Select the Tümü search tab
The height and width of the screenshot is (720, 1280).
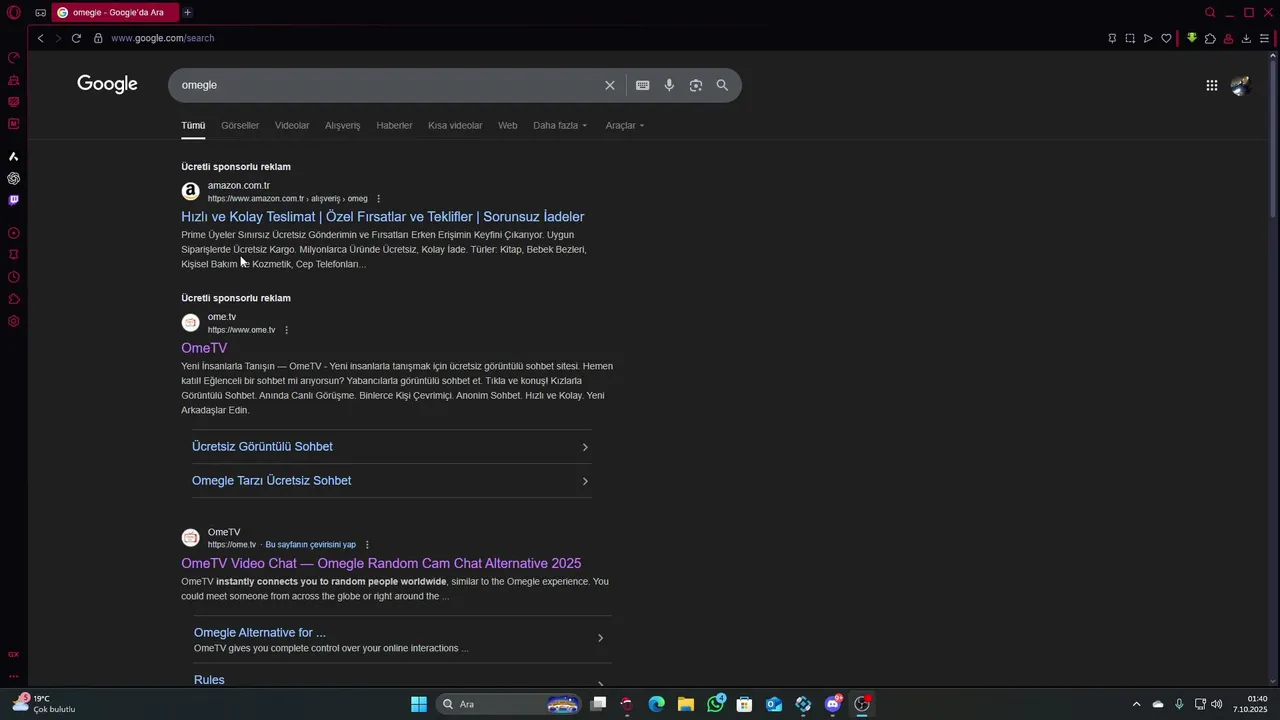193,125
